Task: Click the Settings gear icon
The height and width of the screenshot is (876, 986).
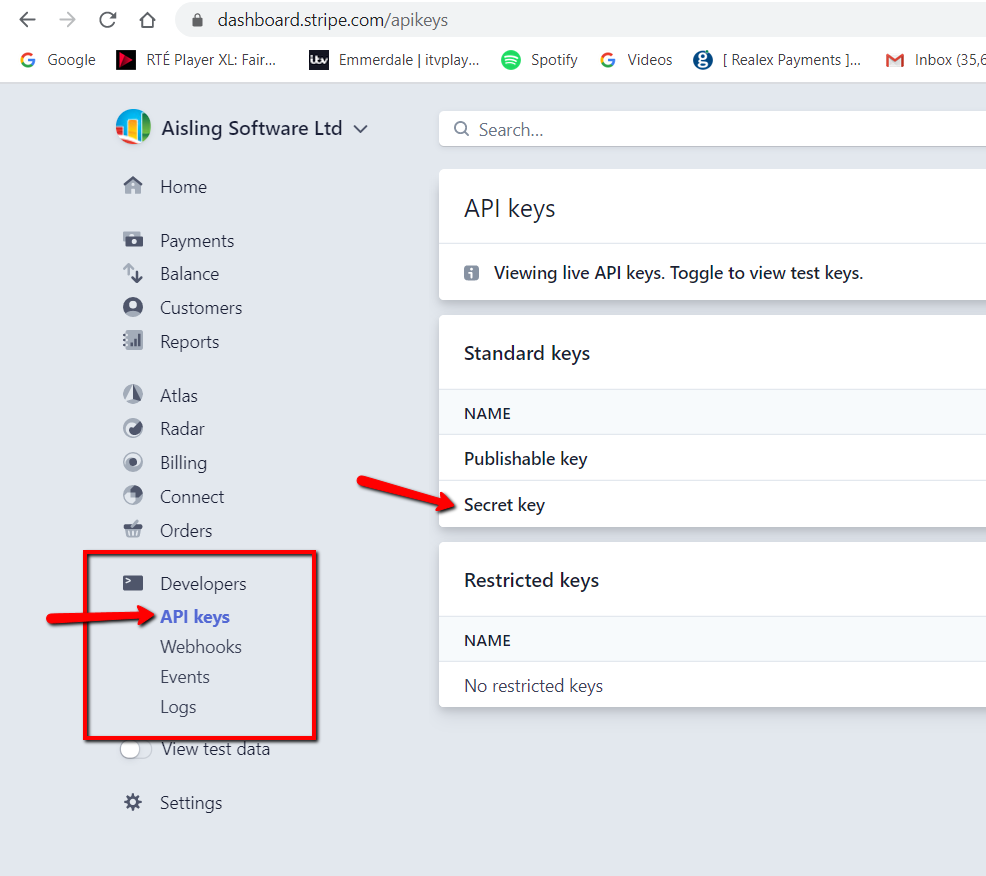Action: point(133,802)
